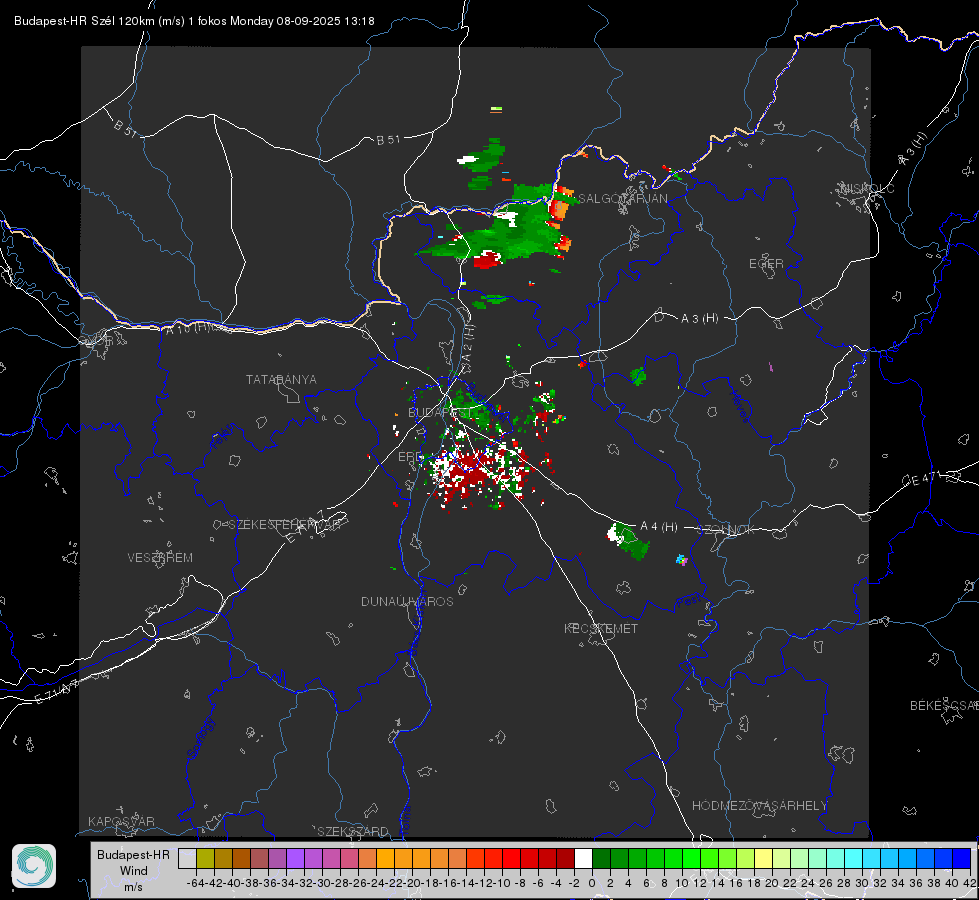Click the KECSKEMÉT city label
Image resolution: width=979 pixels, height=900 pixels.
coord(601,628)
